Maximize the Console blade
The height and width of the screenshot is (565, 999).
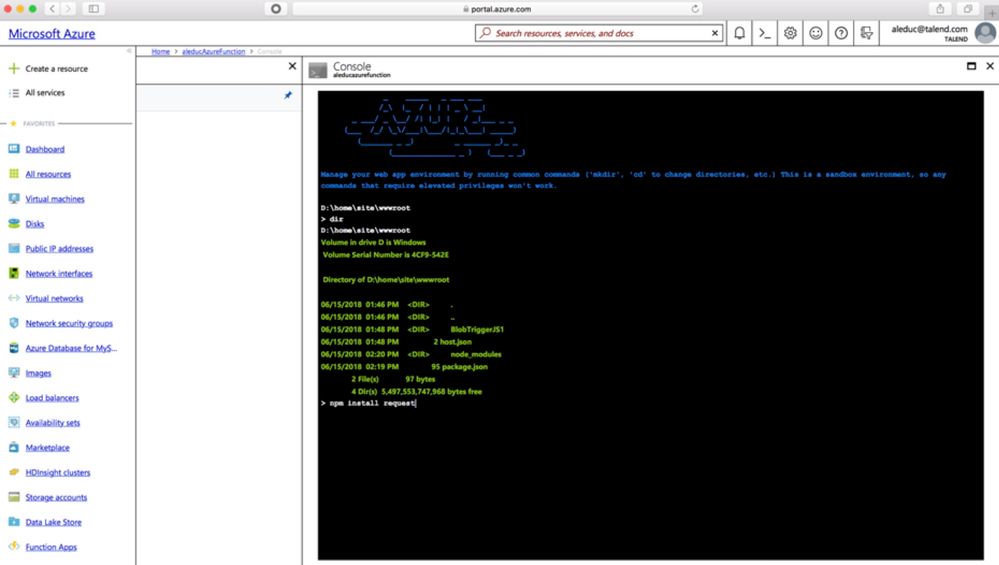pyautogui.click(x=972, y=66)
